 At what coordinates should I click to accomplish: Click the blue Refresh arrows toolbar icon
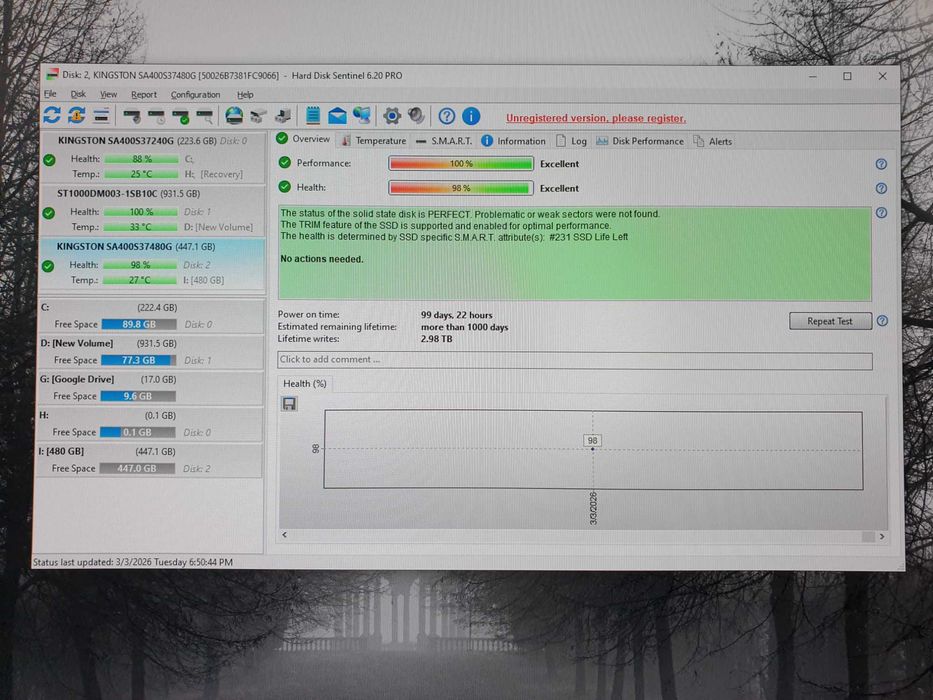pos(52,115)
